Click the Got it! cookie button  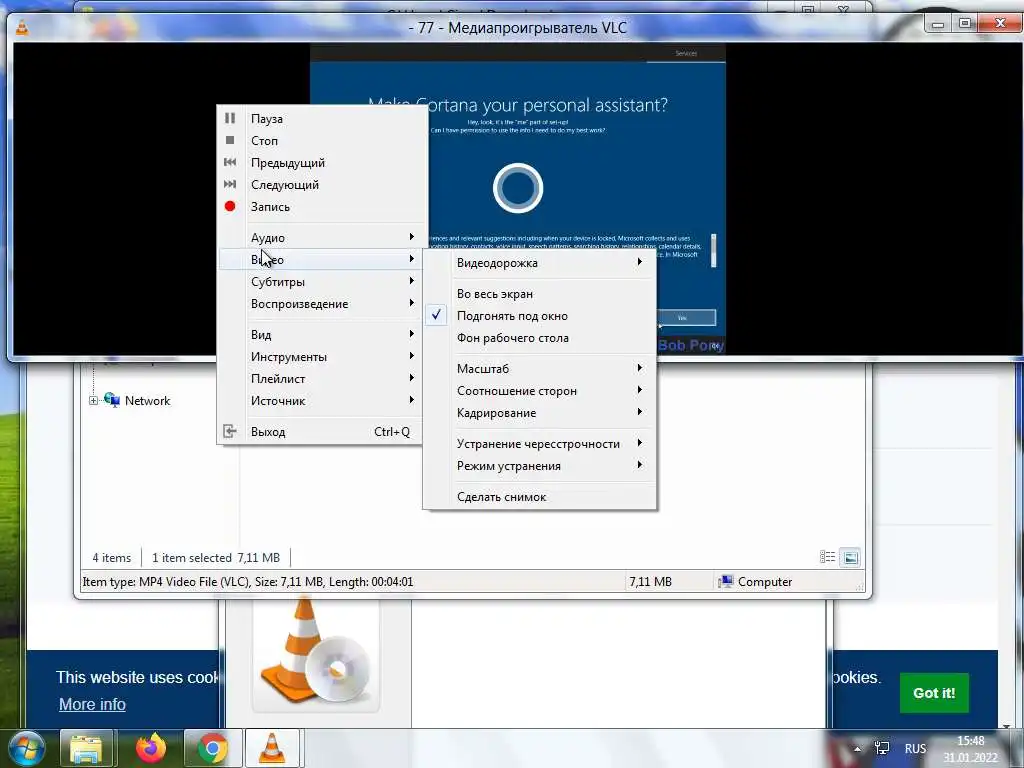coord(934,693)
